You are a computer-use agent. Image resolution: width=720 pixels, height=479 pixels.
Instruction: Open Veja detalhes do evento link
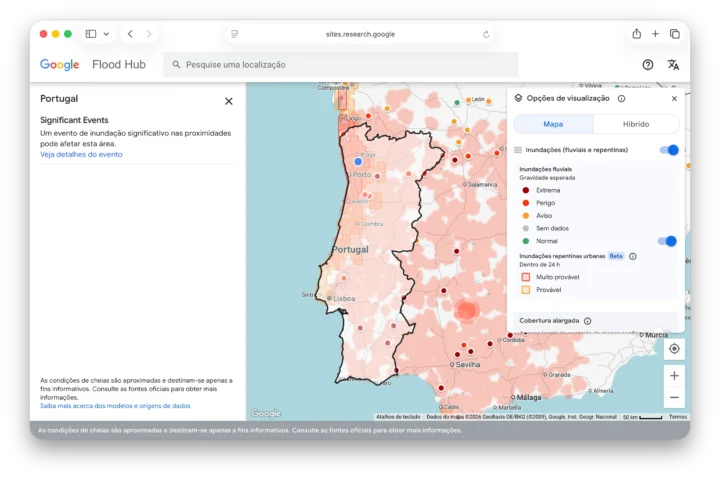click(81, 155)
